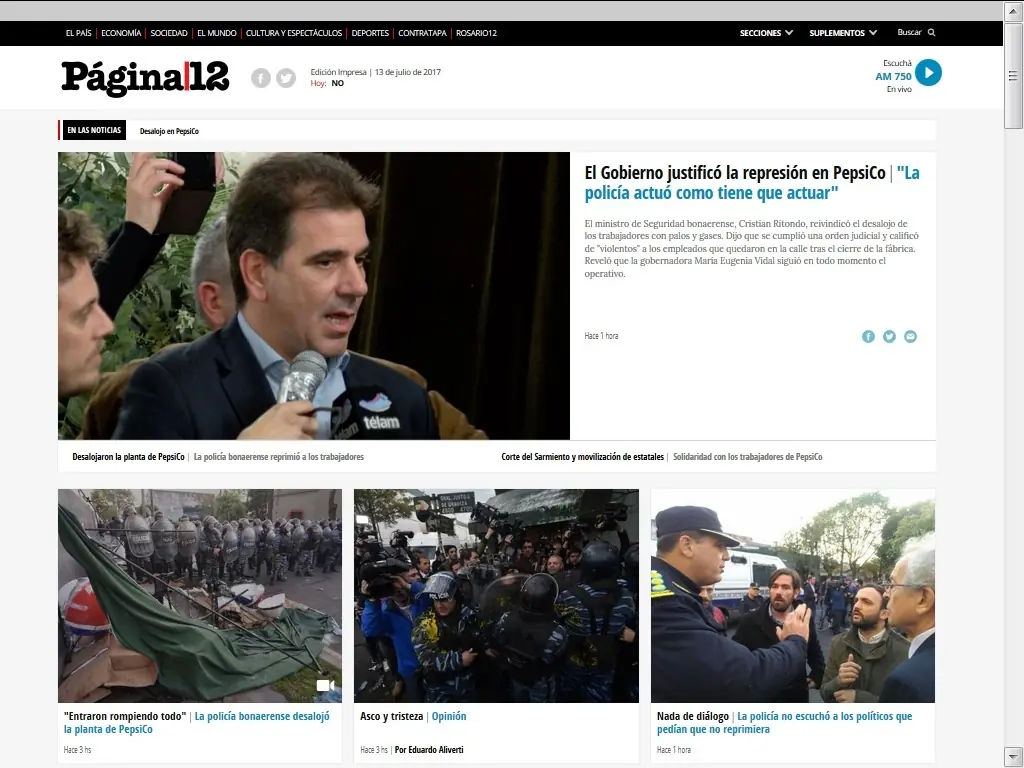1024x768 pixels.
Task: Open the 'Desalojo en PepsiCo' news topic
Action: pos(169,131)
